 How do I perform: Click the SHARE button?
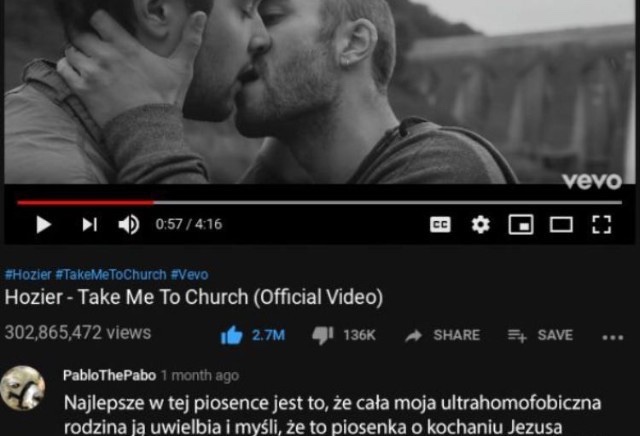point(442,336)
